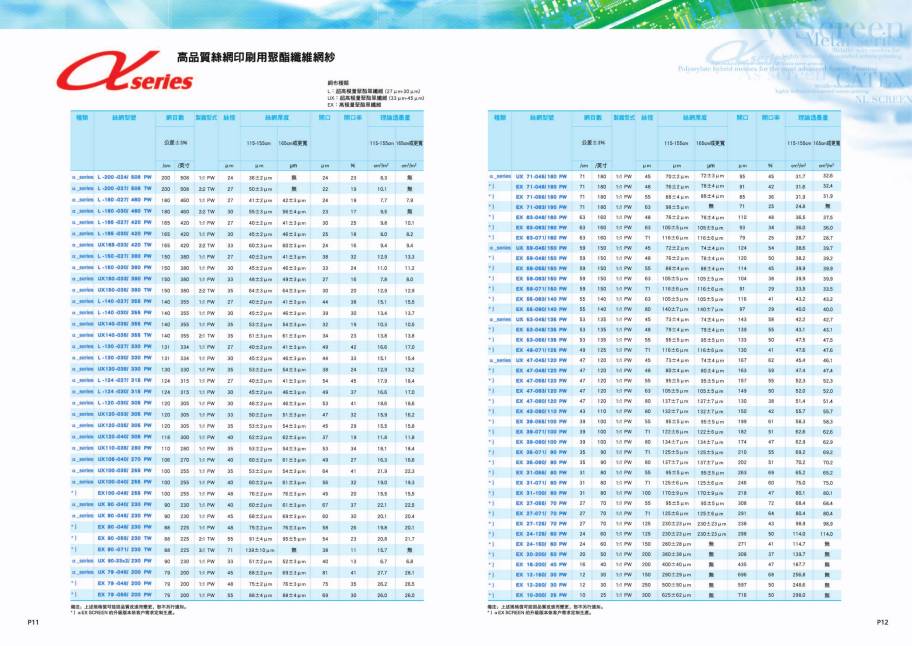Click the 'L：超高模量聚酯單纖維' legend line

click(373, 91)
